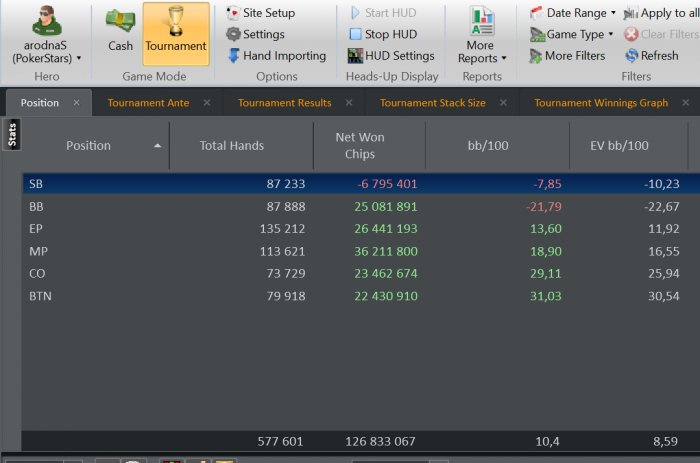The image size is (700, 463).
Task: Sort by the Position column header
Action: [x=88, y=146]
